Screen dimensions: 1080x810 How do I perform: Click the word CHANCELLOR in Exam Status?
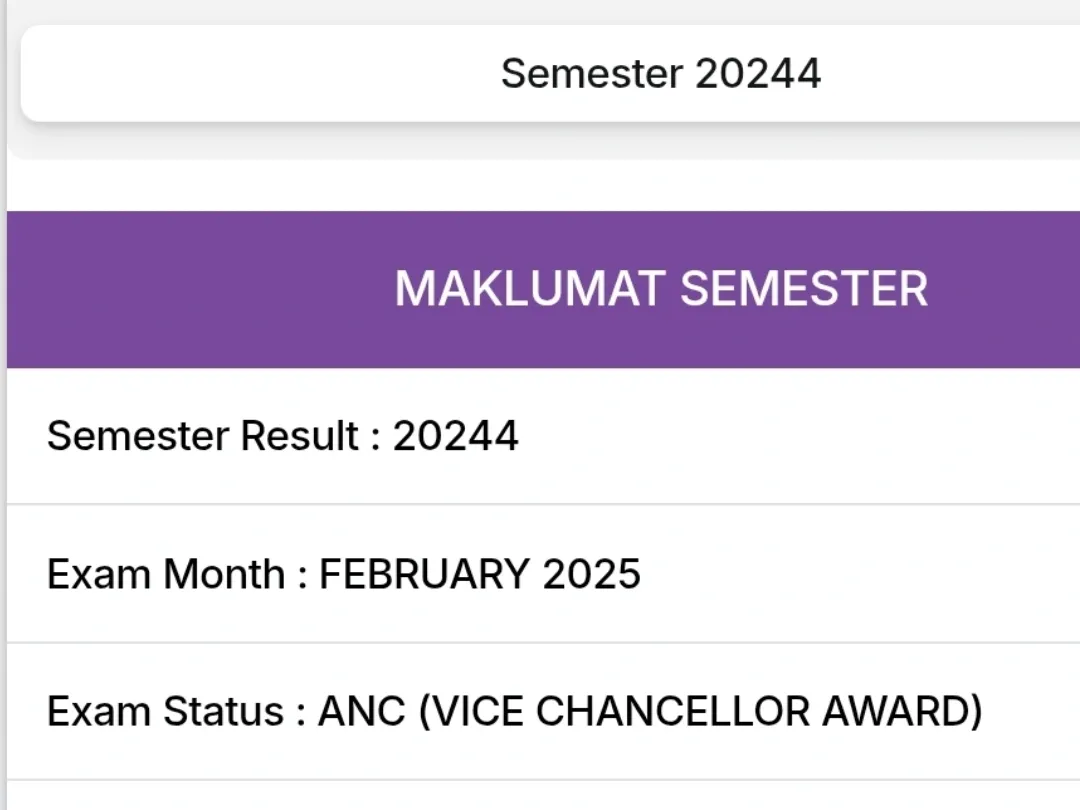[675, 712]
